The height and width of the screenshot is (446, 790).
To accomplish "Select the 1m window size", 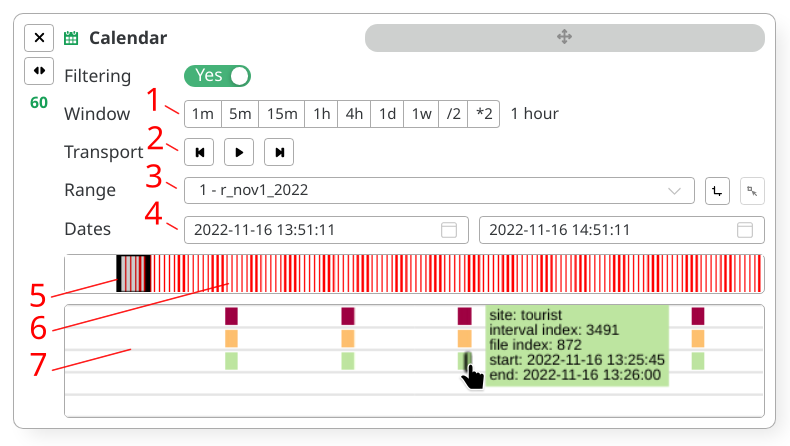I will click(x=202, y=114).
